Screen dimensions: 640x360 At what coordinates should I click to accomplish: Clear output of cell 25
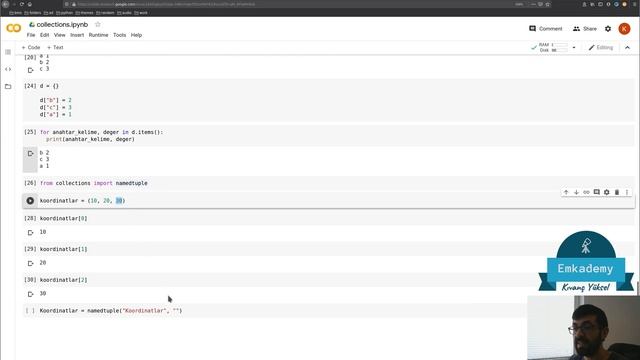(30, 153)
